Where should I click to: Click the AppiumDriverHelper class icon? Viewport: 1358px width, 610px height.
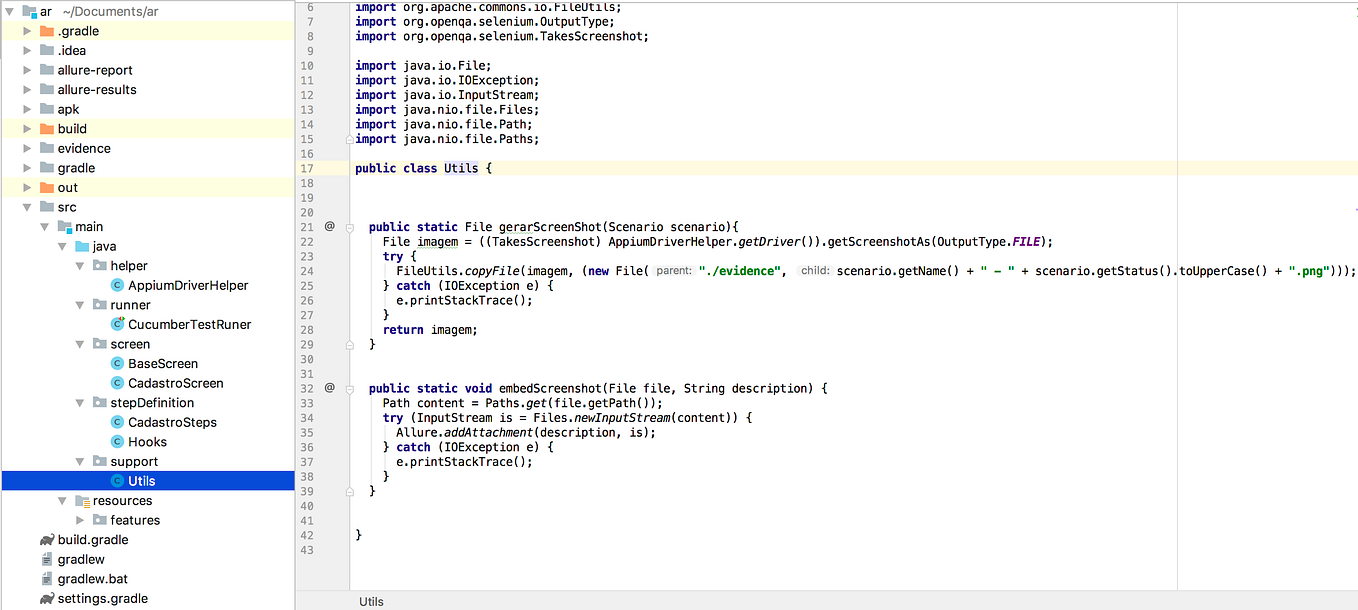pyautogui.click(x=118, y=285)
